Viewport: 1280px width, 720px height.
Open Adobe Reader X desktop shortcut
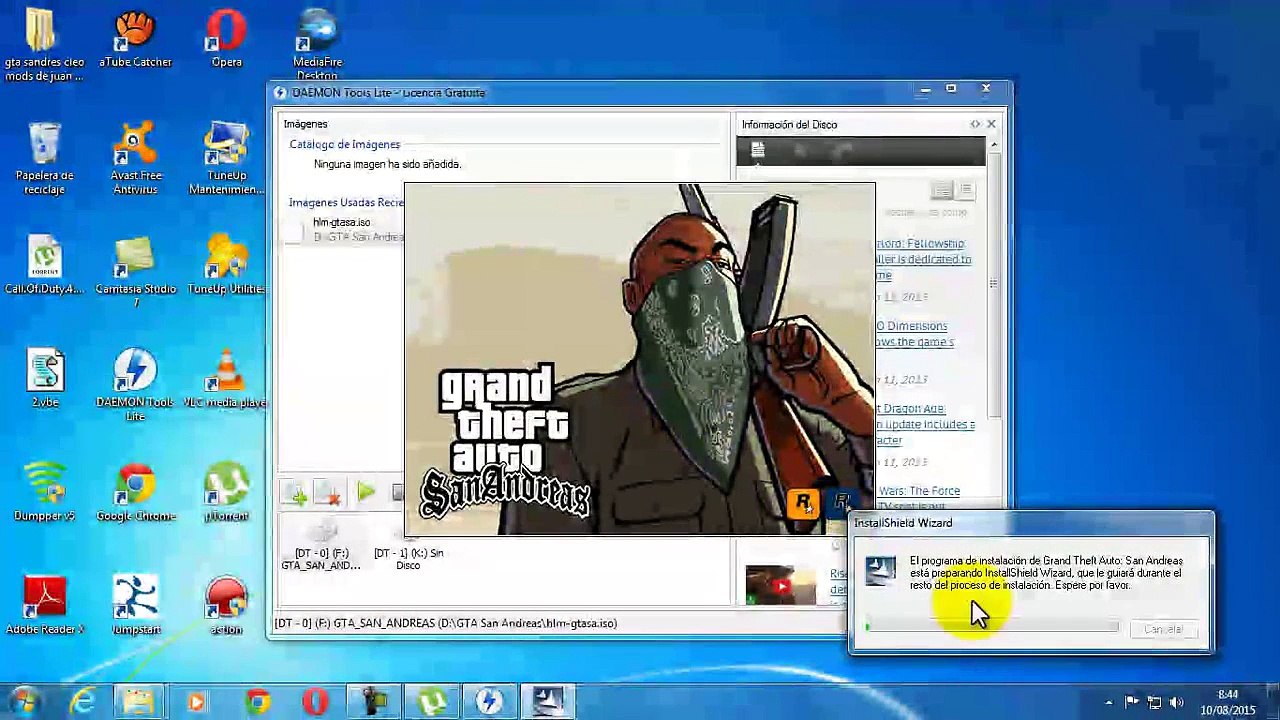[44, 605]
